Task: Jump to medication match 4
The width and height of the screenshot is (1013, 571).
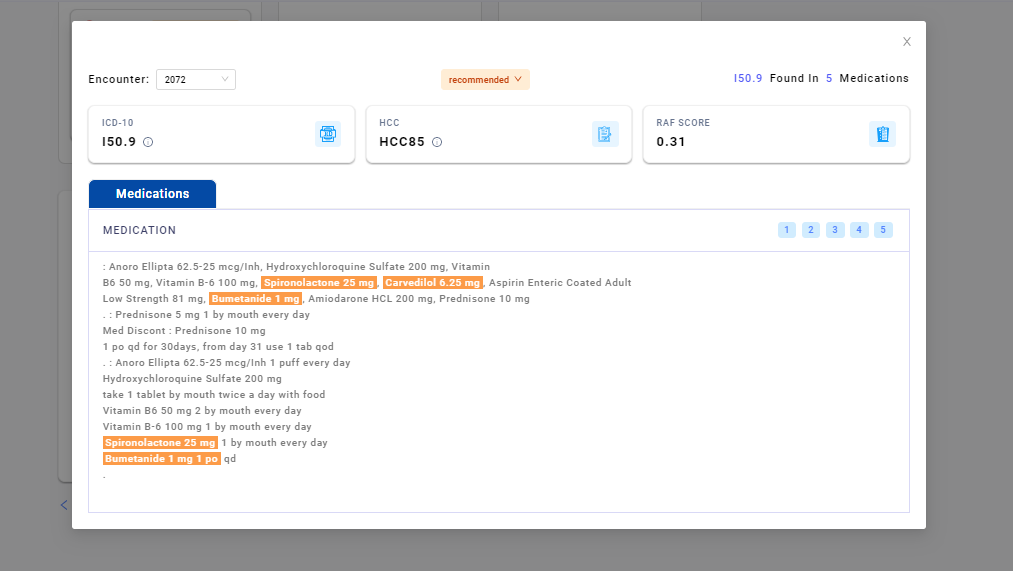Action: coord(859,230)
